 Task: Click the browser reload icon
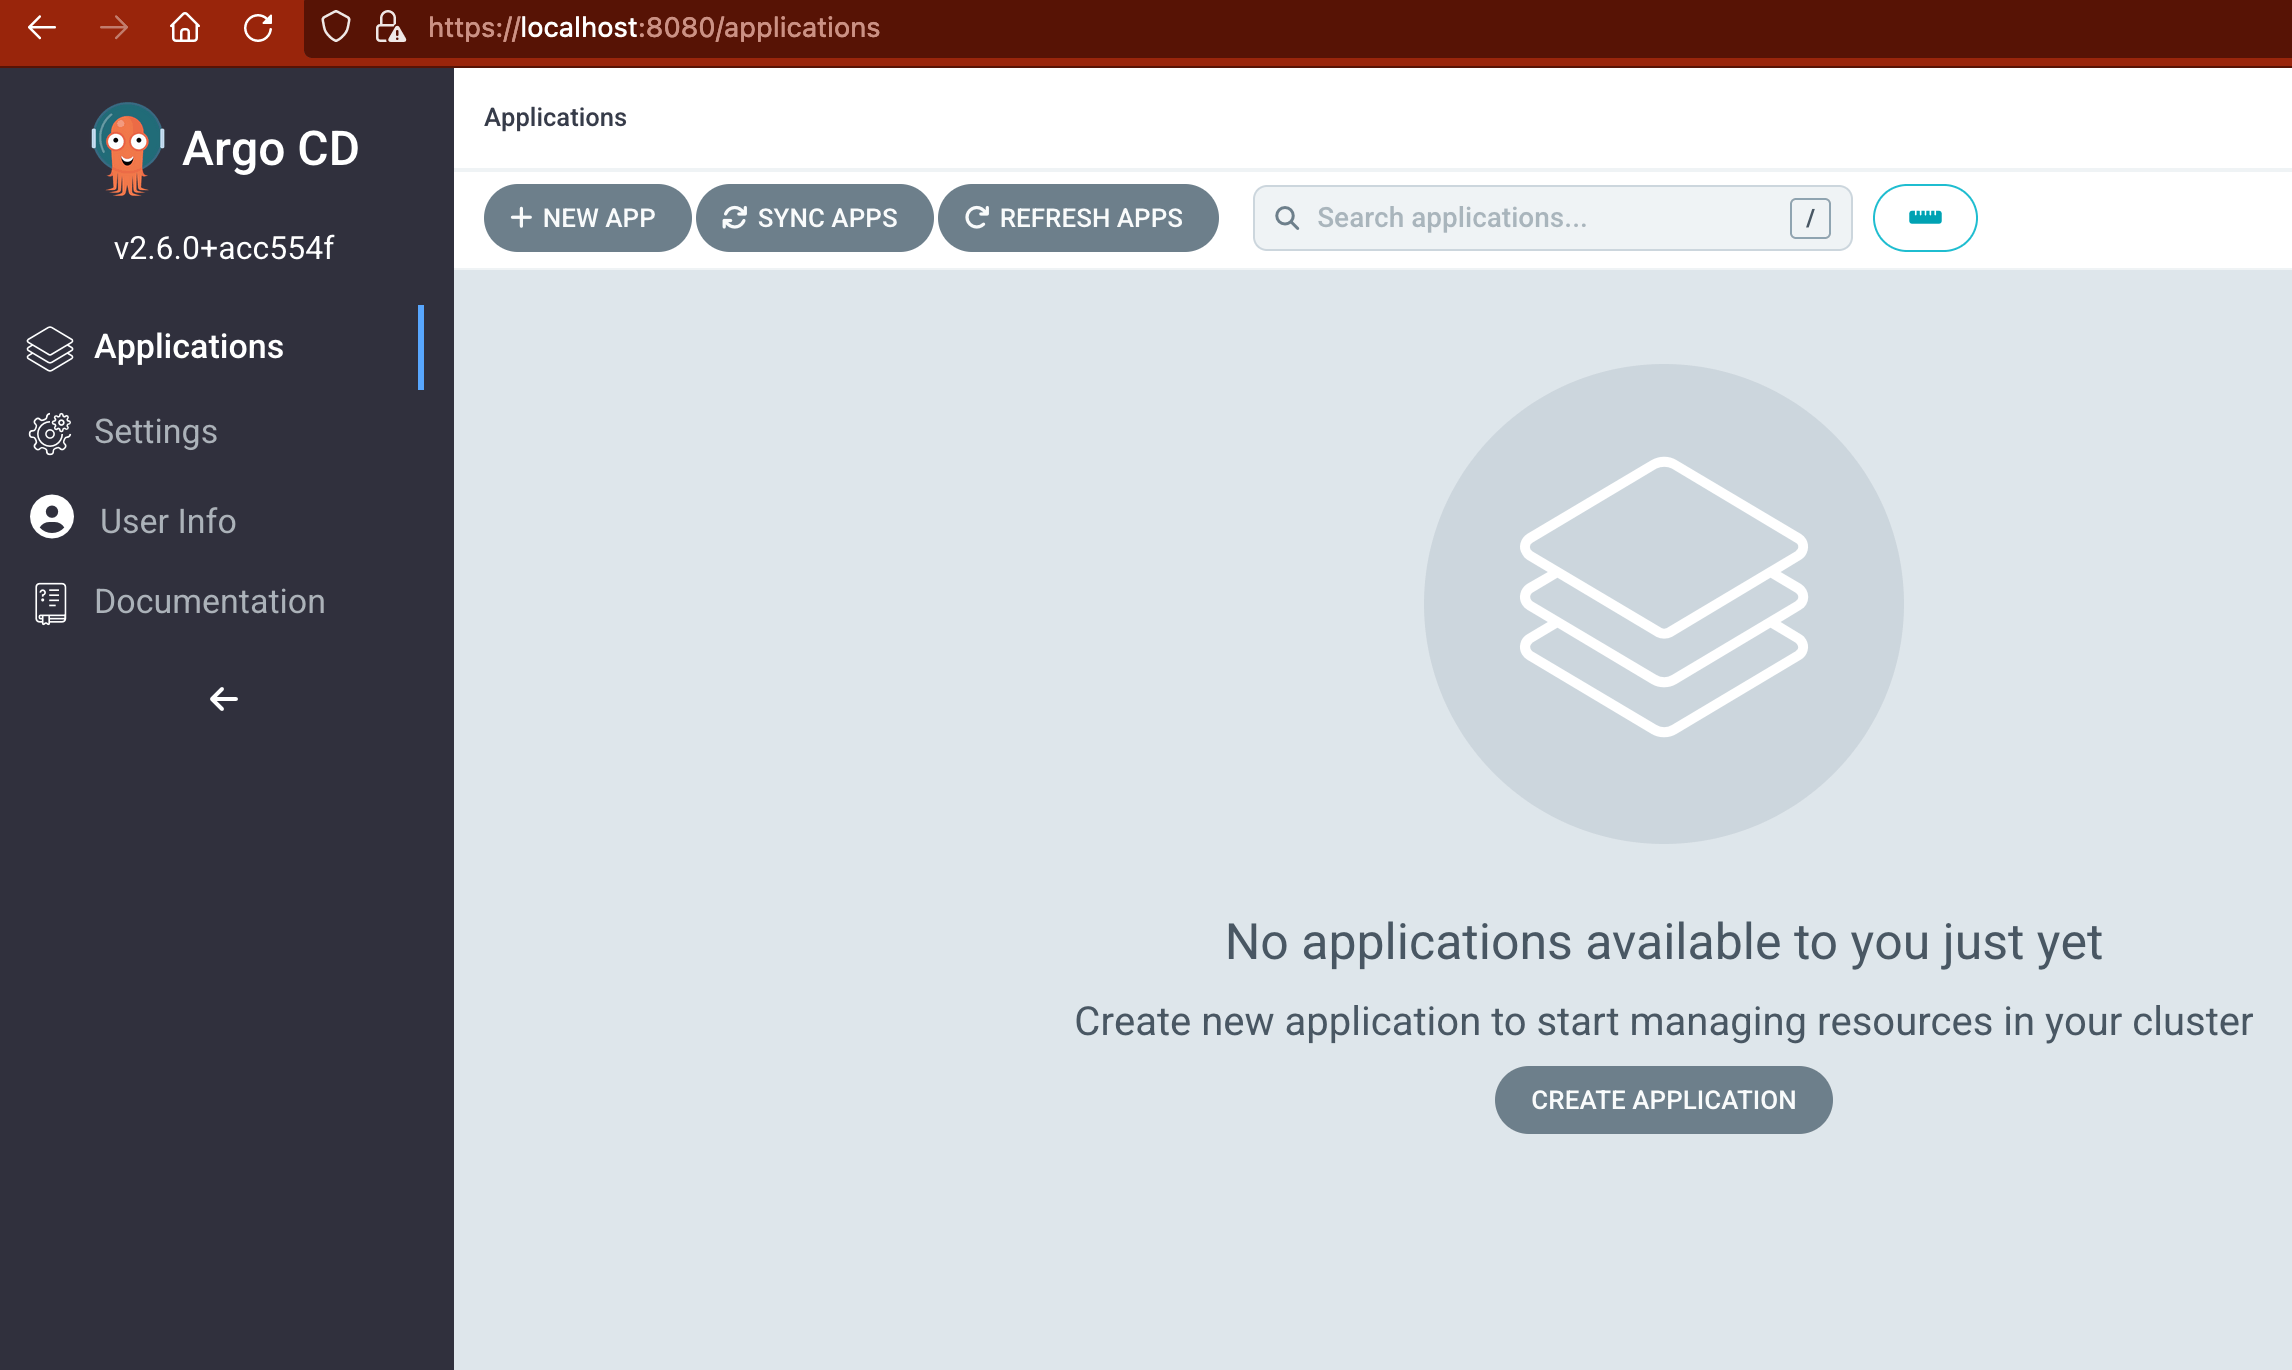pyautogui.click(x=259, y=28)
